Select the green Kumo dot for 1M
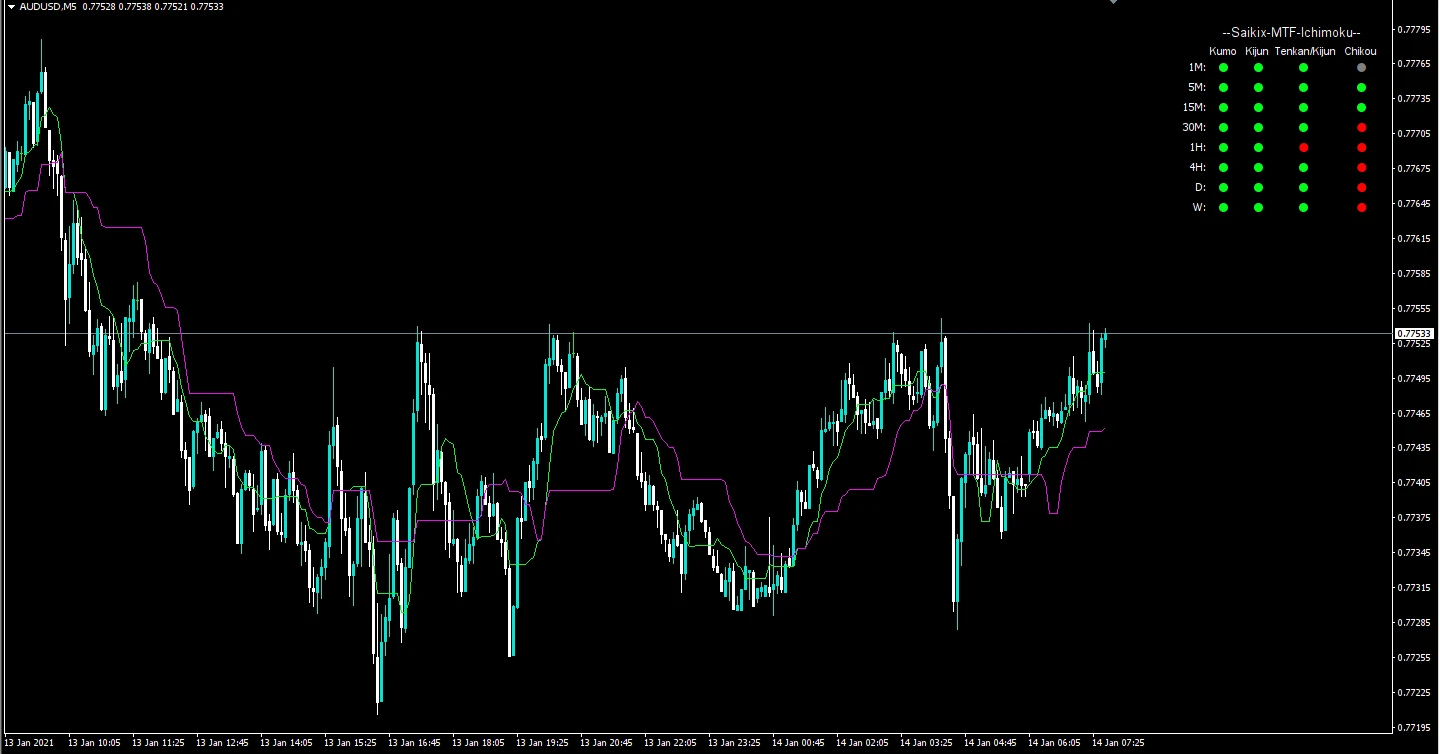This screenshot has height=754, width=1440. [x=1223, y=68]
